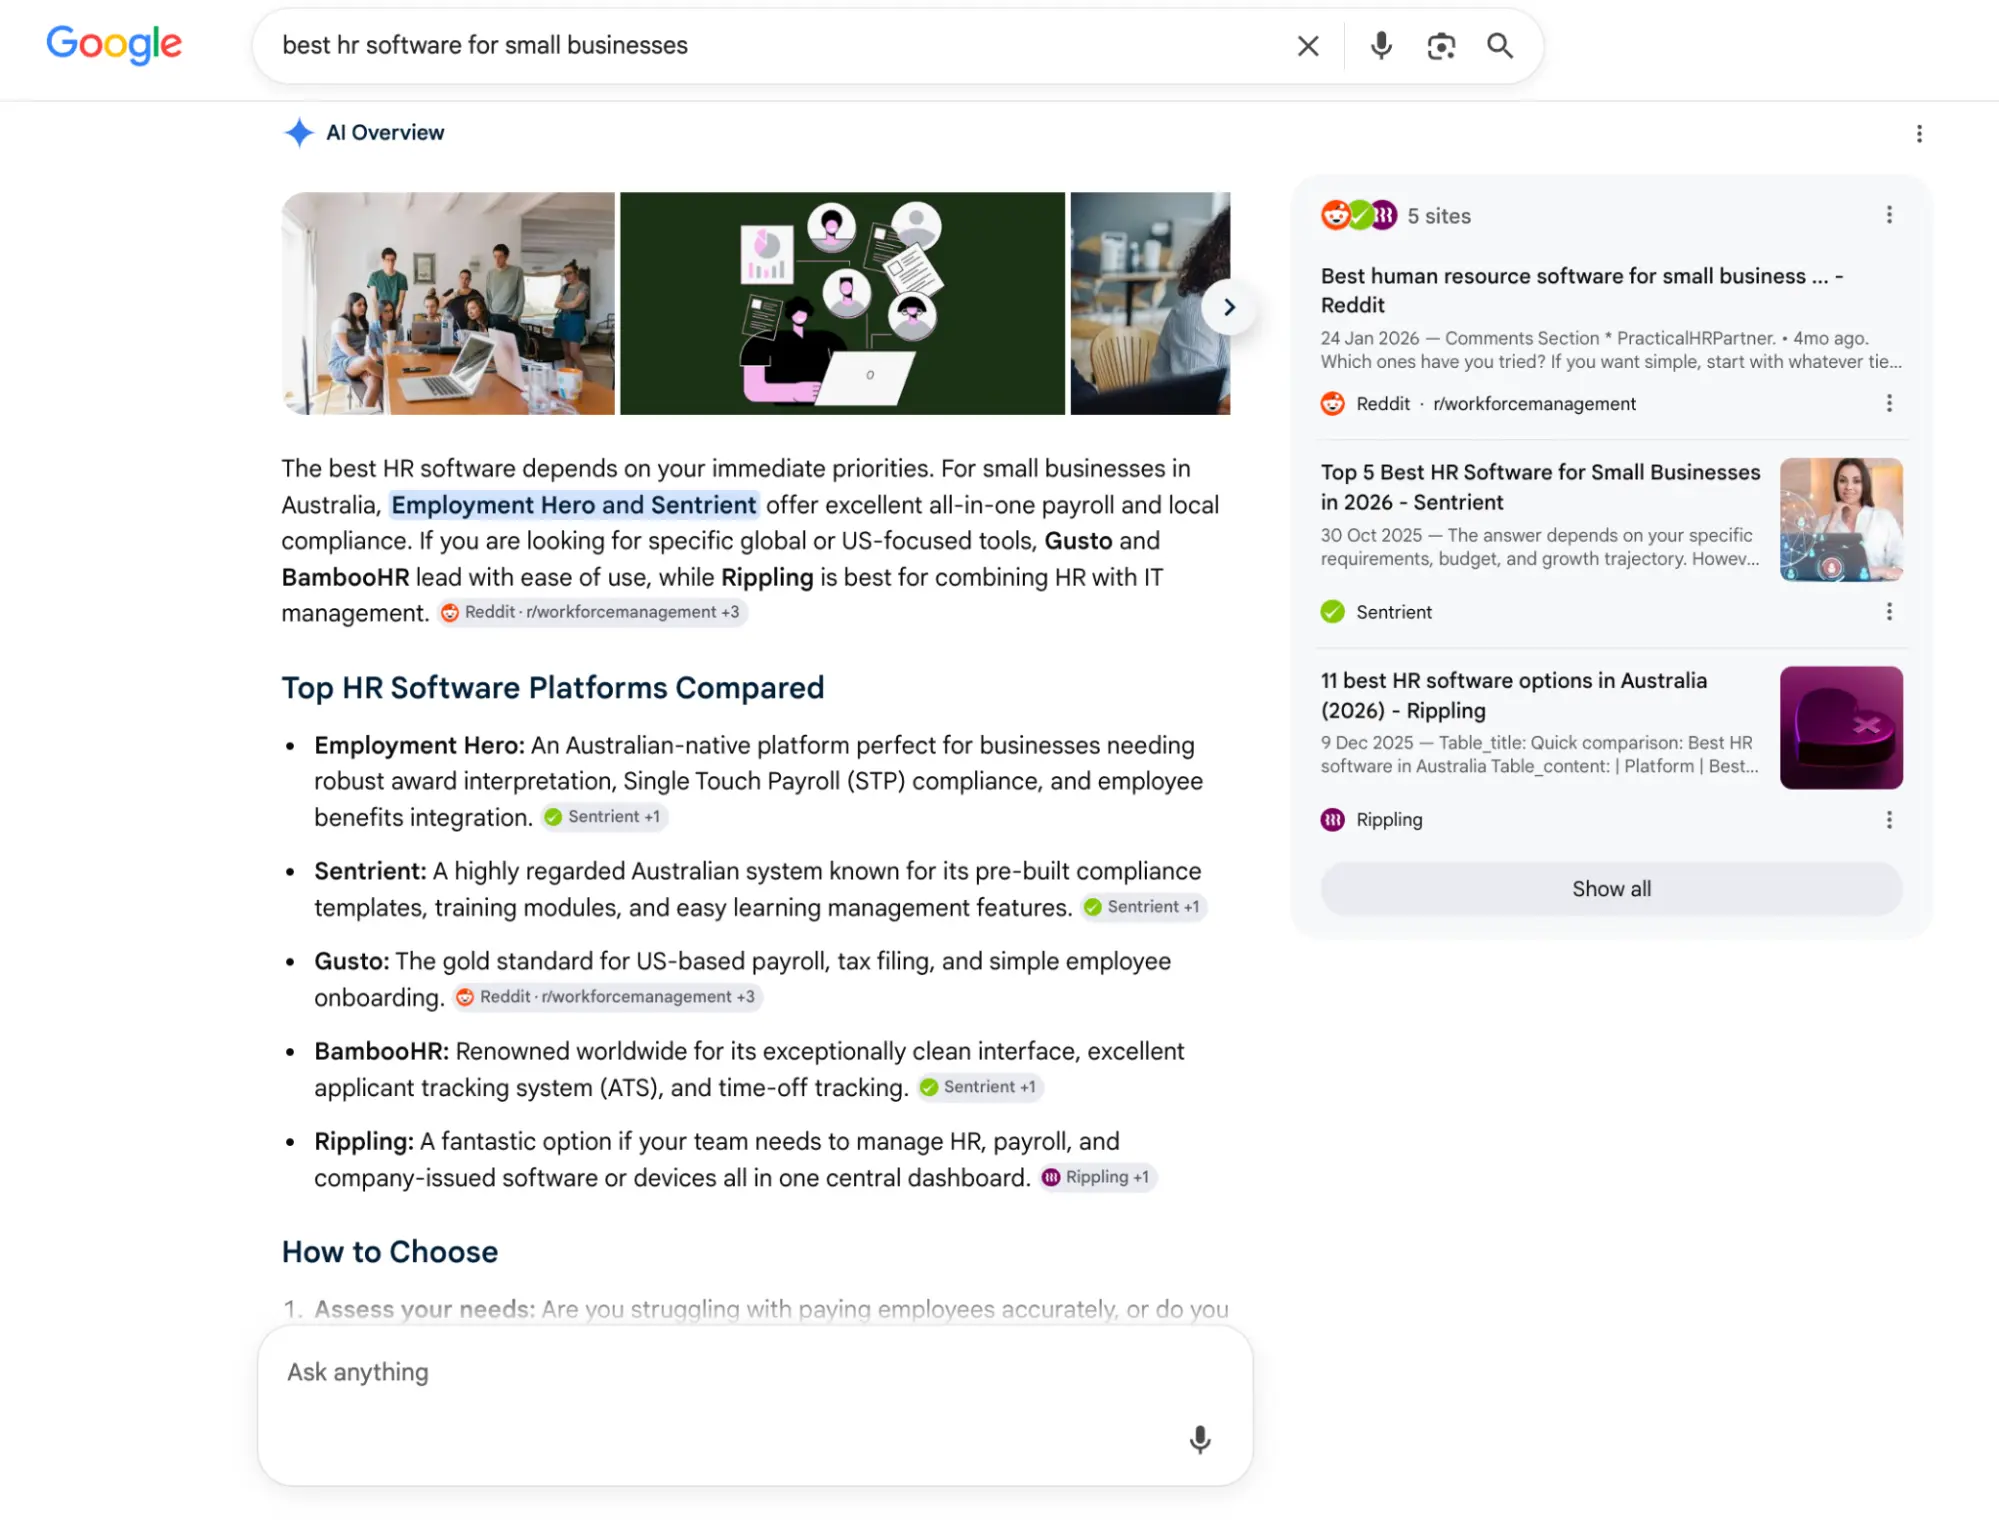Screen dimensions: 1999x1521
Task: Click the Reddit favicon next to r/workforcemanagement
Action: click(x=1332, y=404)
